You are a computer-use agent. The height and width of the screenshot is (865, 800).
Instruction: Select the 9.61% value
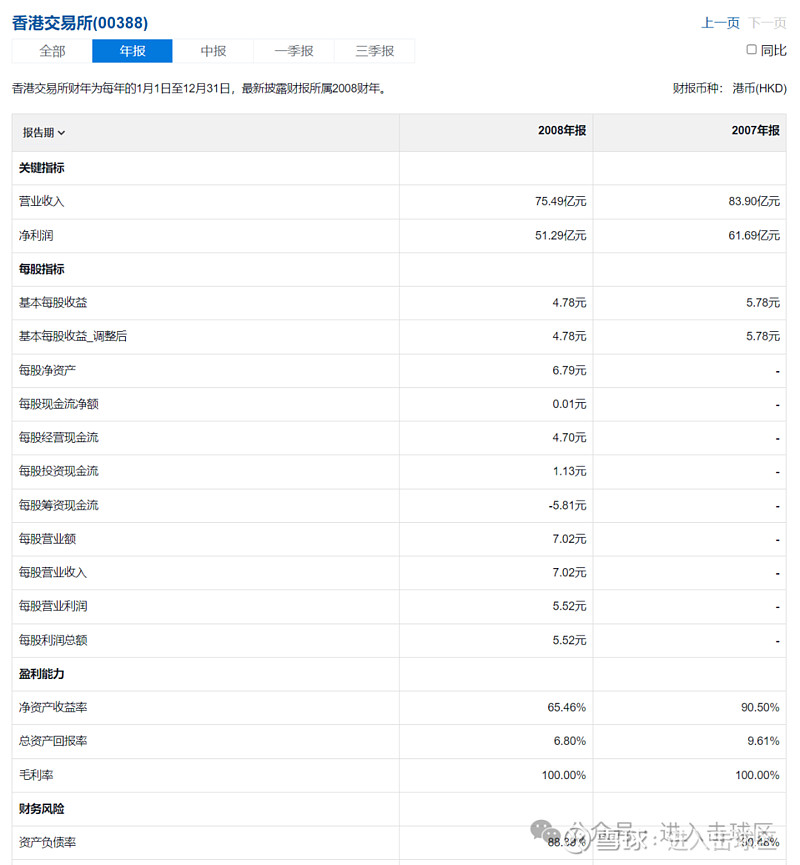click(764, 741)
